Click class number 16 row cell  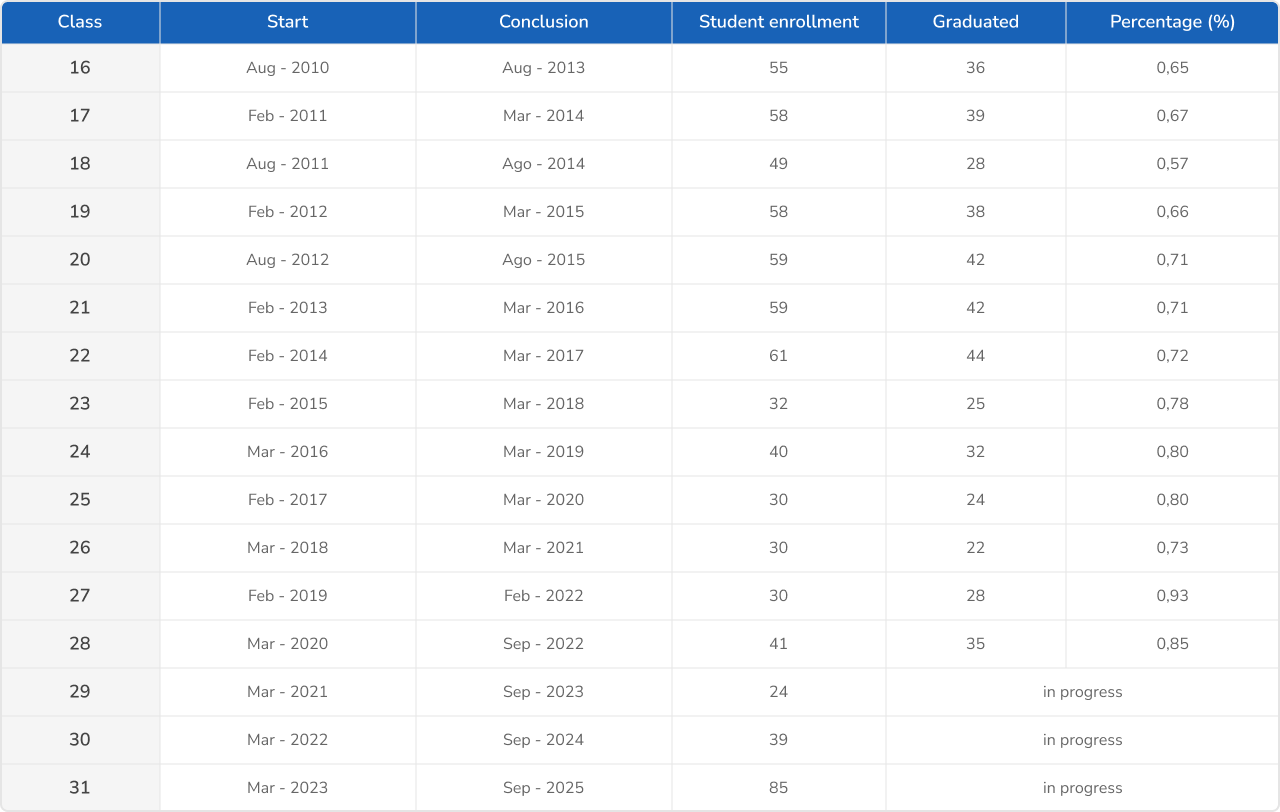80,68
